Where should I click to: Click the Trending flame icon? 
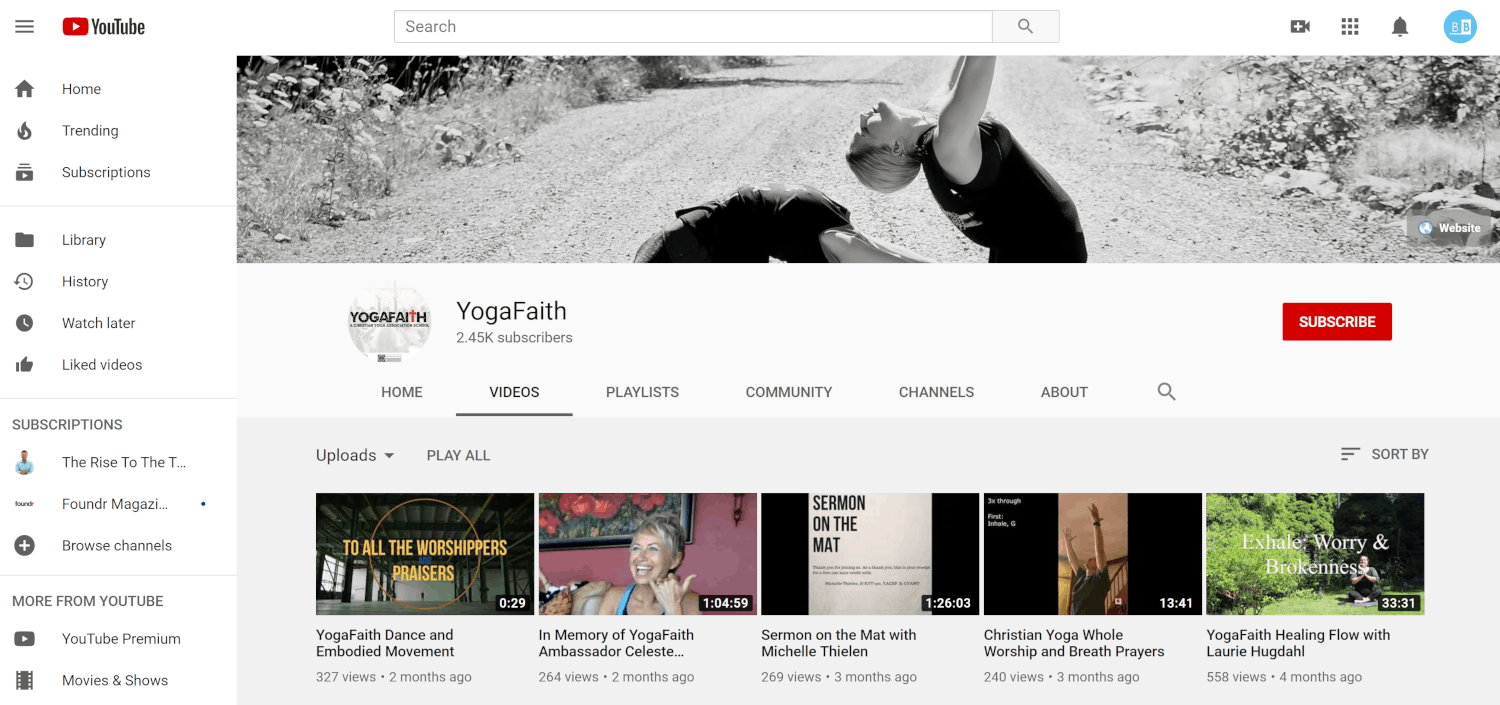point(25,131)
